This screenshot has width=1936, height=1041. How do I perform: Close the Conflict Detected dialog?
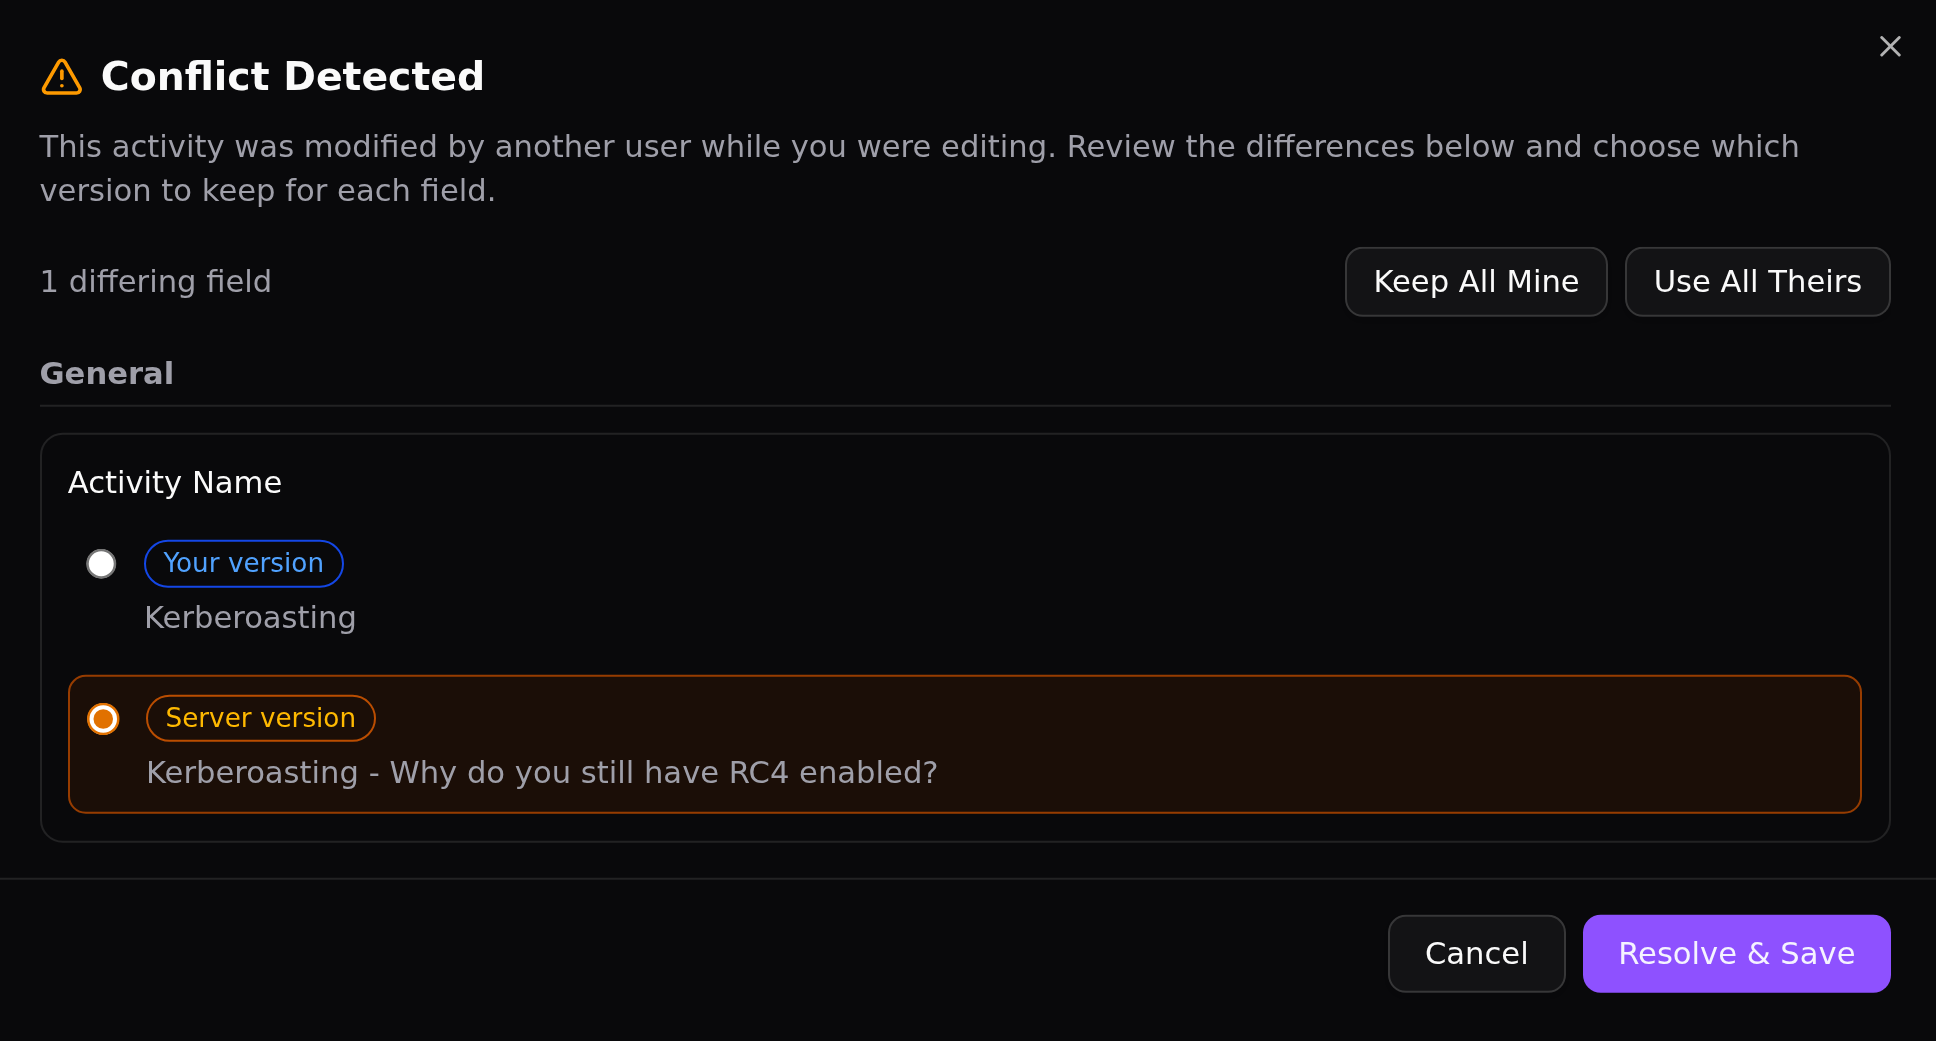coord(1889,47)
